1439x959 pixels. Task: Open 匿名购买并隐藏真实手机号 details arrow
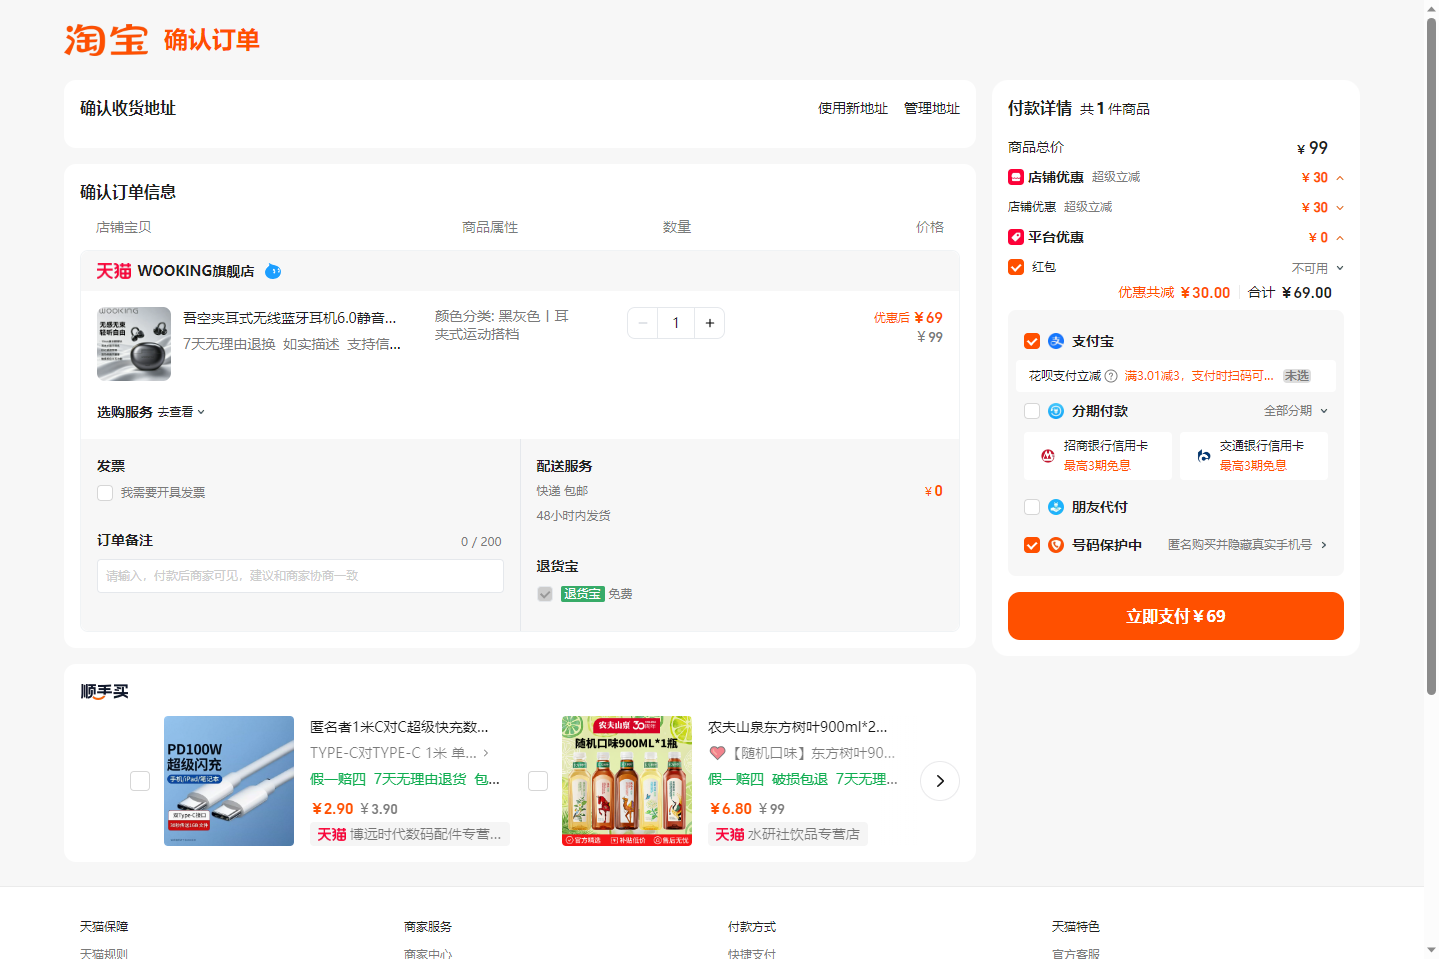point(1324,545)
